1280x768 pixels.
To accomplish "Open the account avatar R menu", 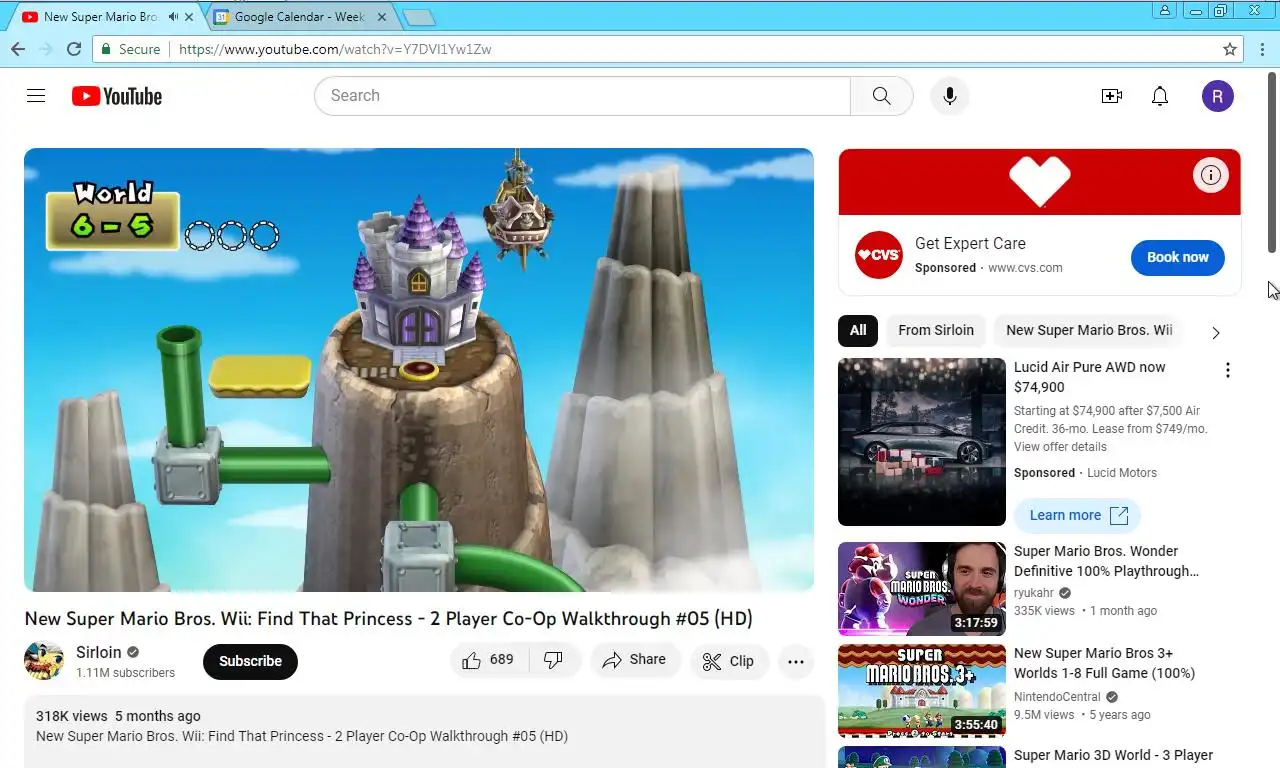I will (1217, 96).
